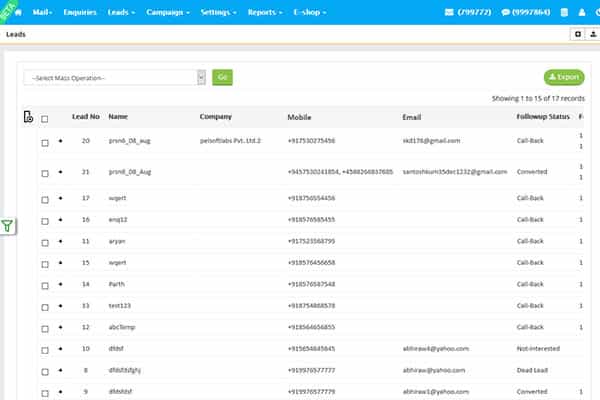600x400 pixels.
Task: Click the column settings icon beside header checkbox
Action: pos(28,118)
